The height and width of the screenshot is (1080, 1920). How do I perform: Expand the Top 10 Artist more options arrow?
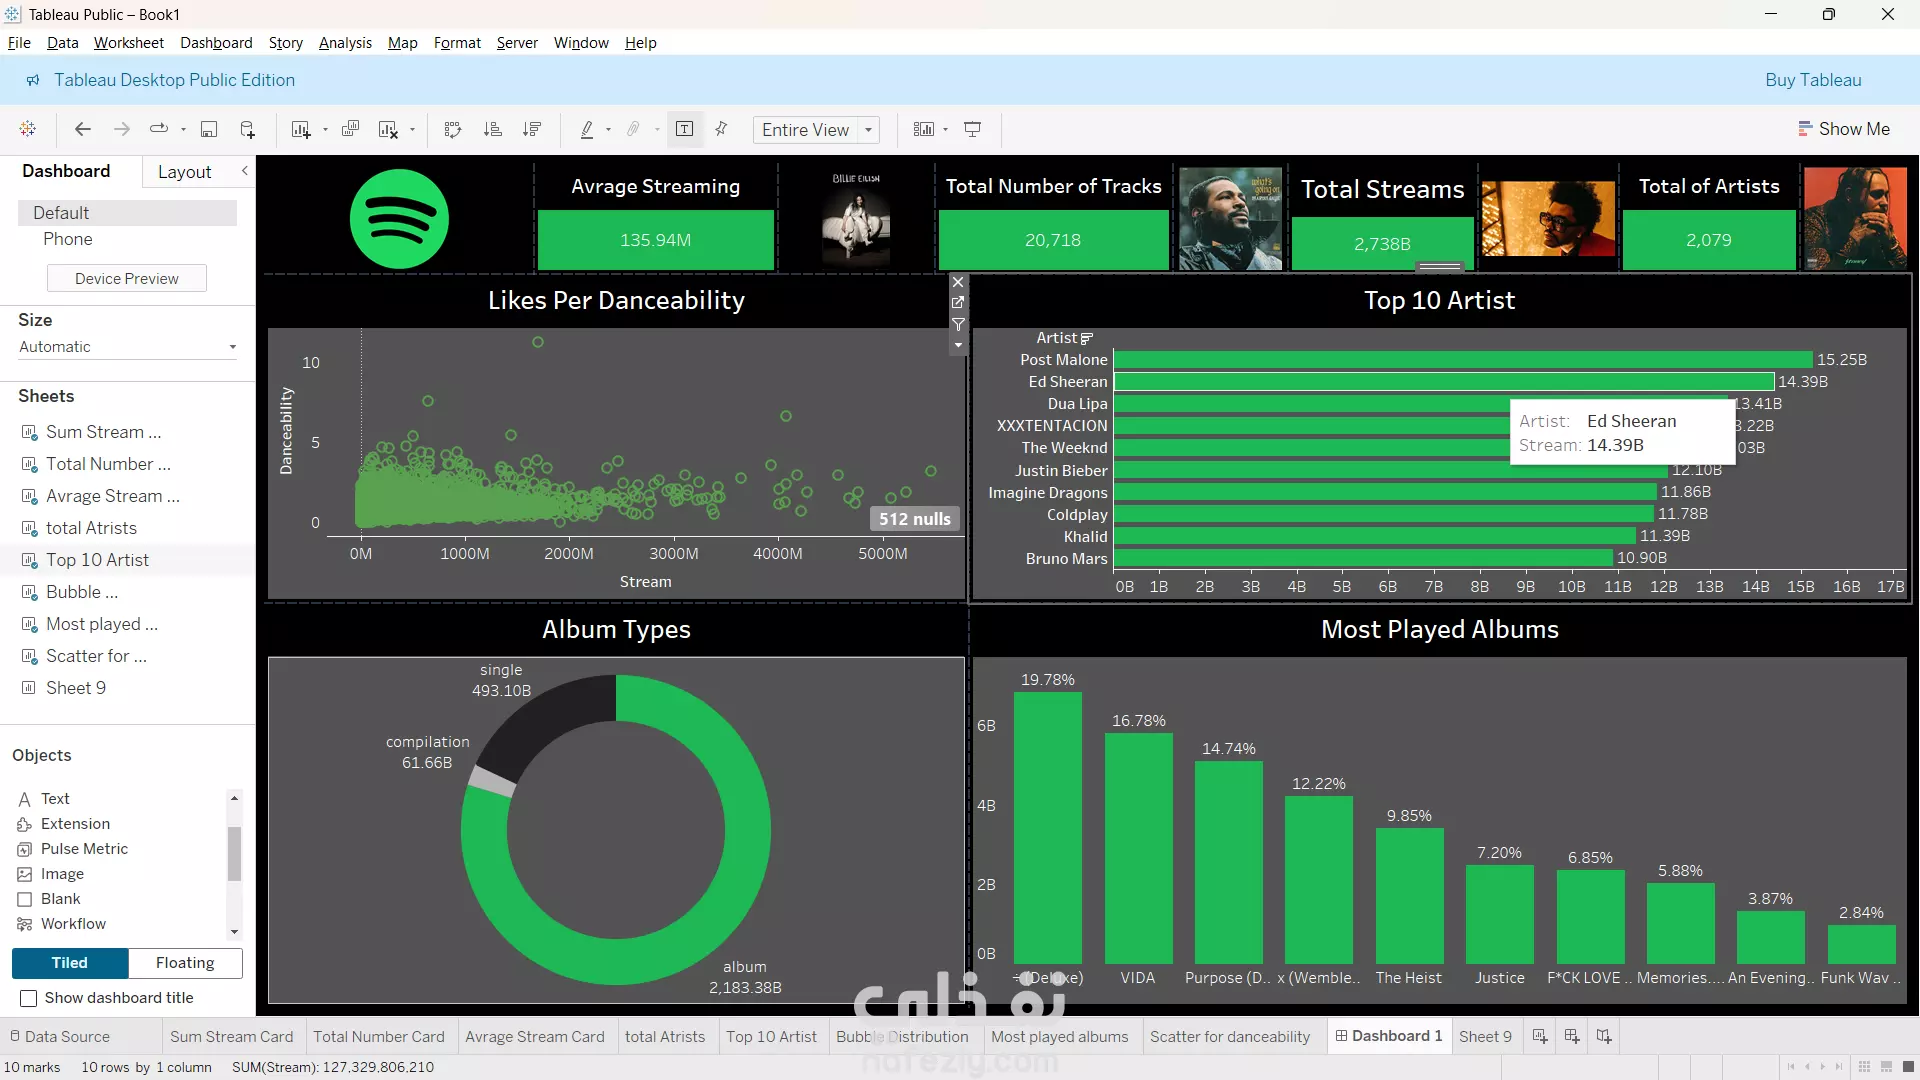(958, 345)
